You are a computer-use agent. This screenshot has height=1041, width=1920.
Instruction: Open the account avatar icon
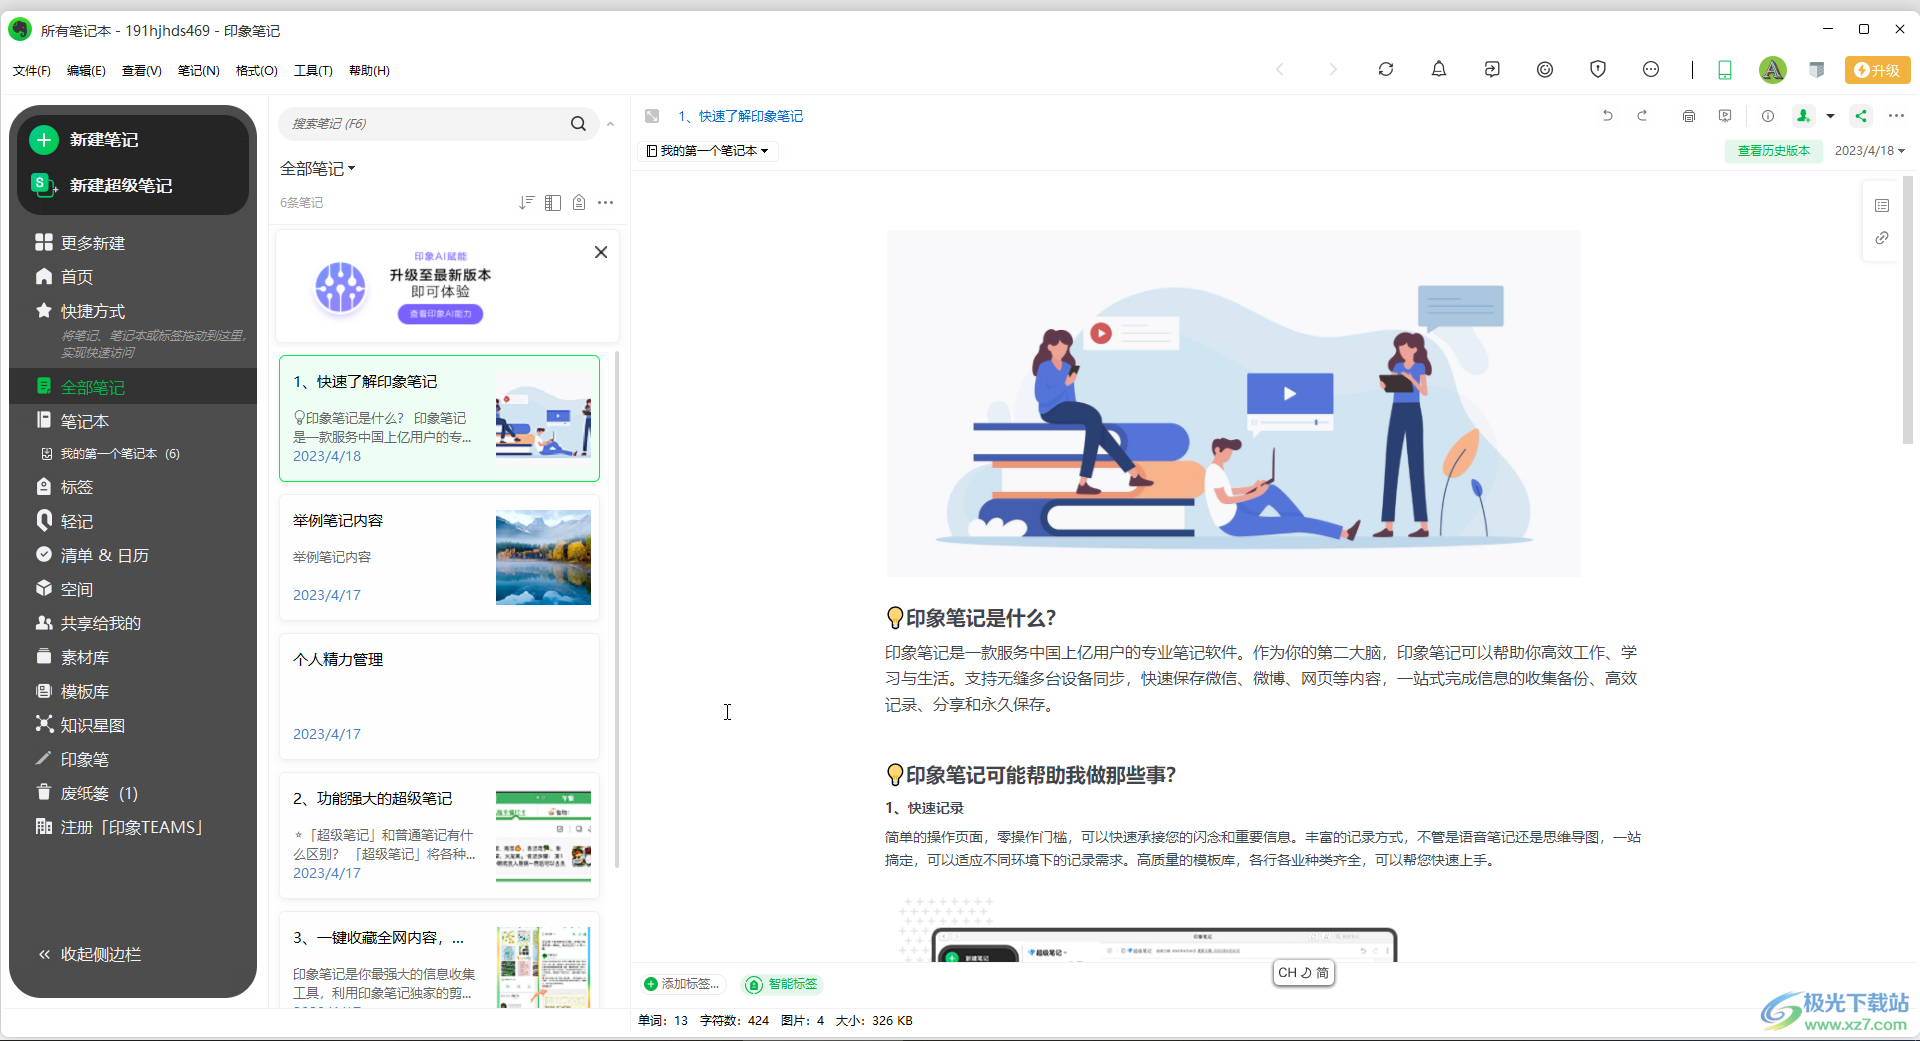click(x=1772, y=69)
